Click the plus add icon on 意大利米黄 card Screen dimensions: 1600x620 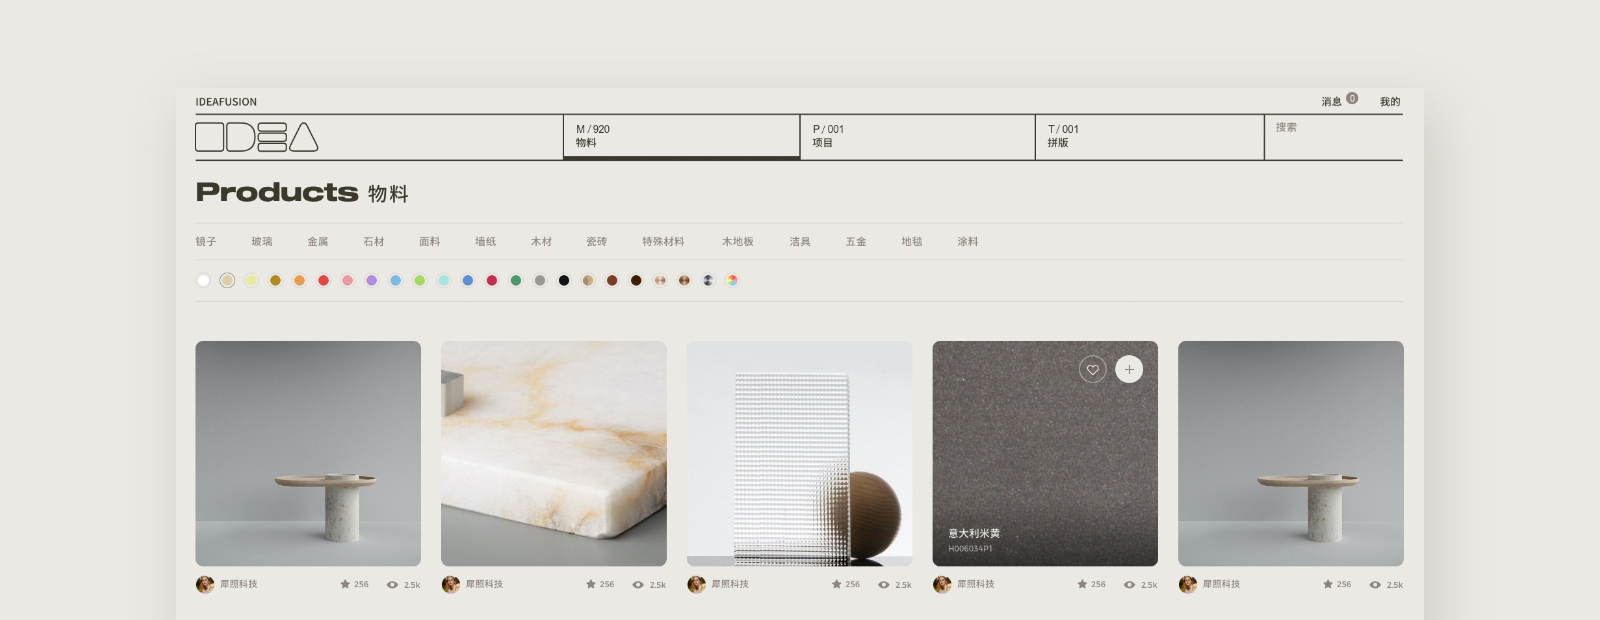(1129, 370)
